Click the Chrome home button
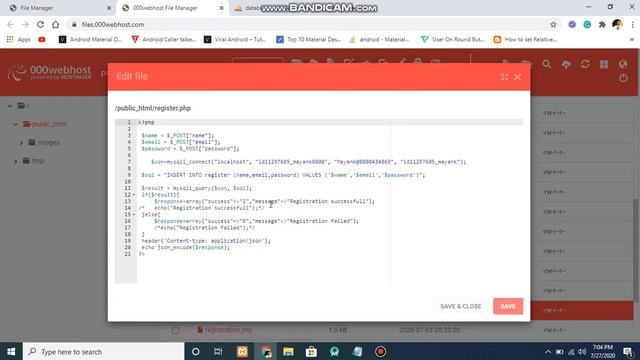The width and height of the screenshot is (640, 360). click(56, 24)
